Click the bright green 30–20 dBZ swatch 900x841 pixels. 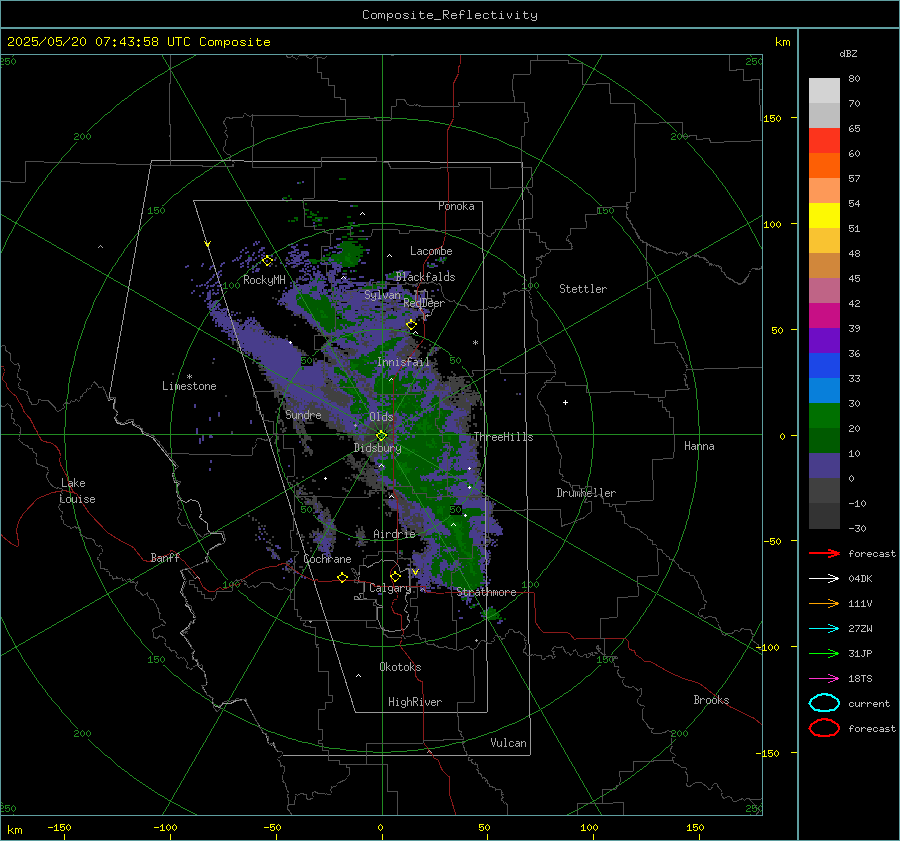coord(824,416)
